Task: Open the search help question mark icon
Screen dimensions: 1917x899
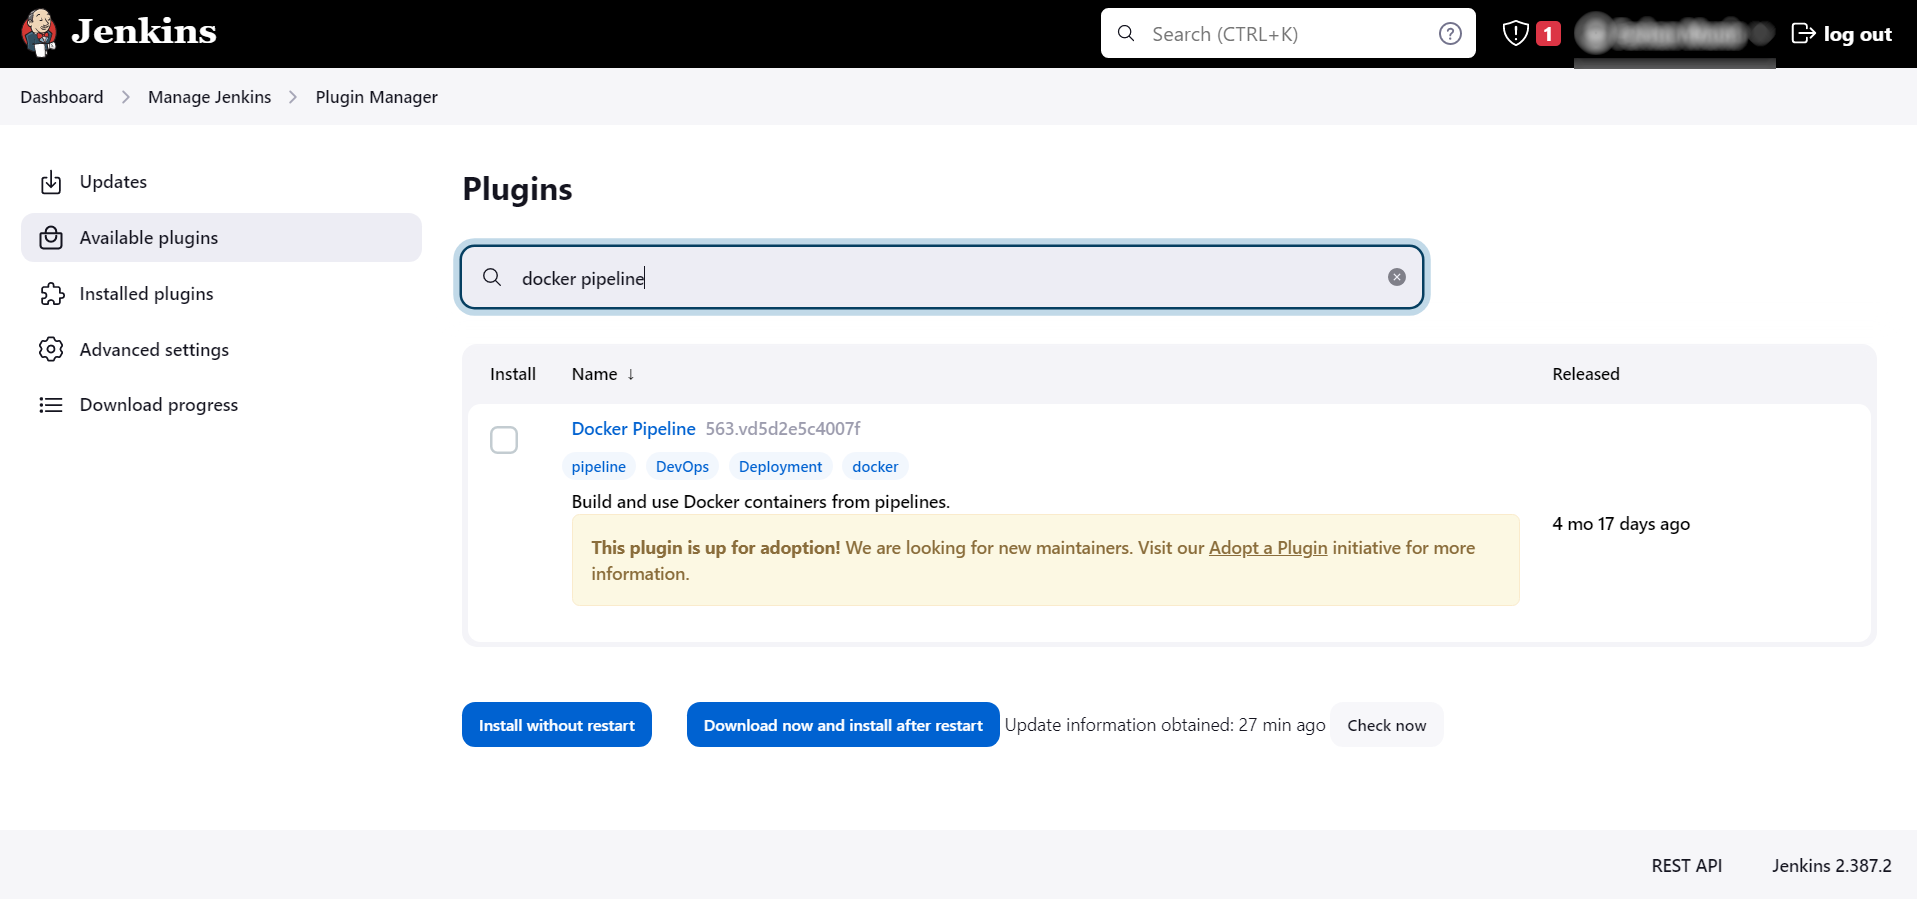Action: [1450, 34]
